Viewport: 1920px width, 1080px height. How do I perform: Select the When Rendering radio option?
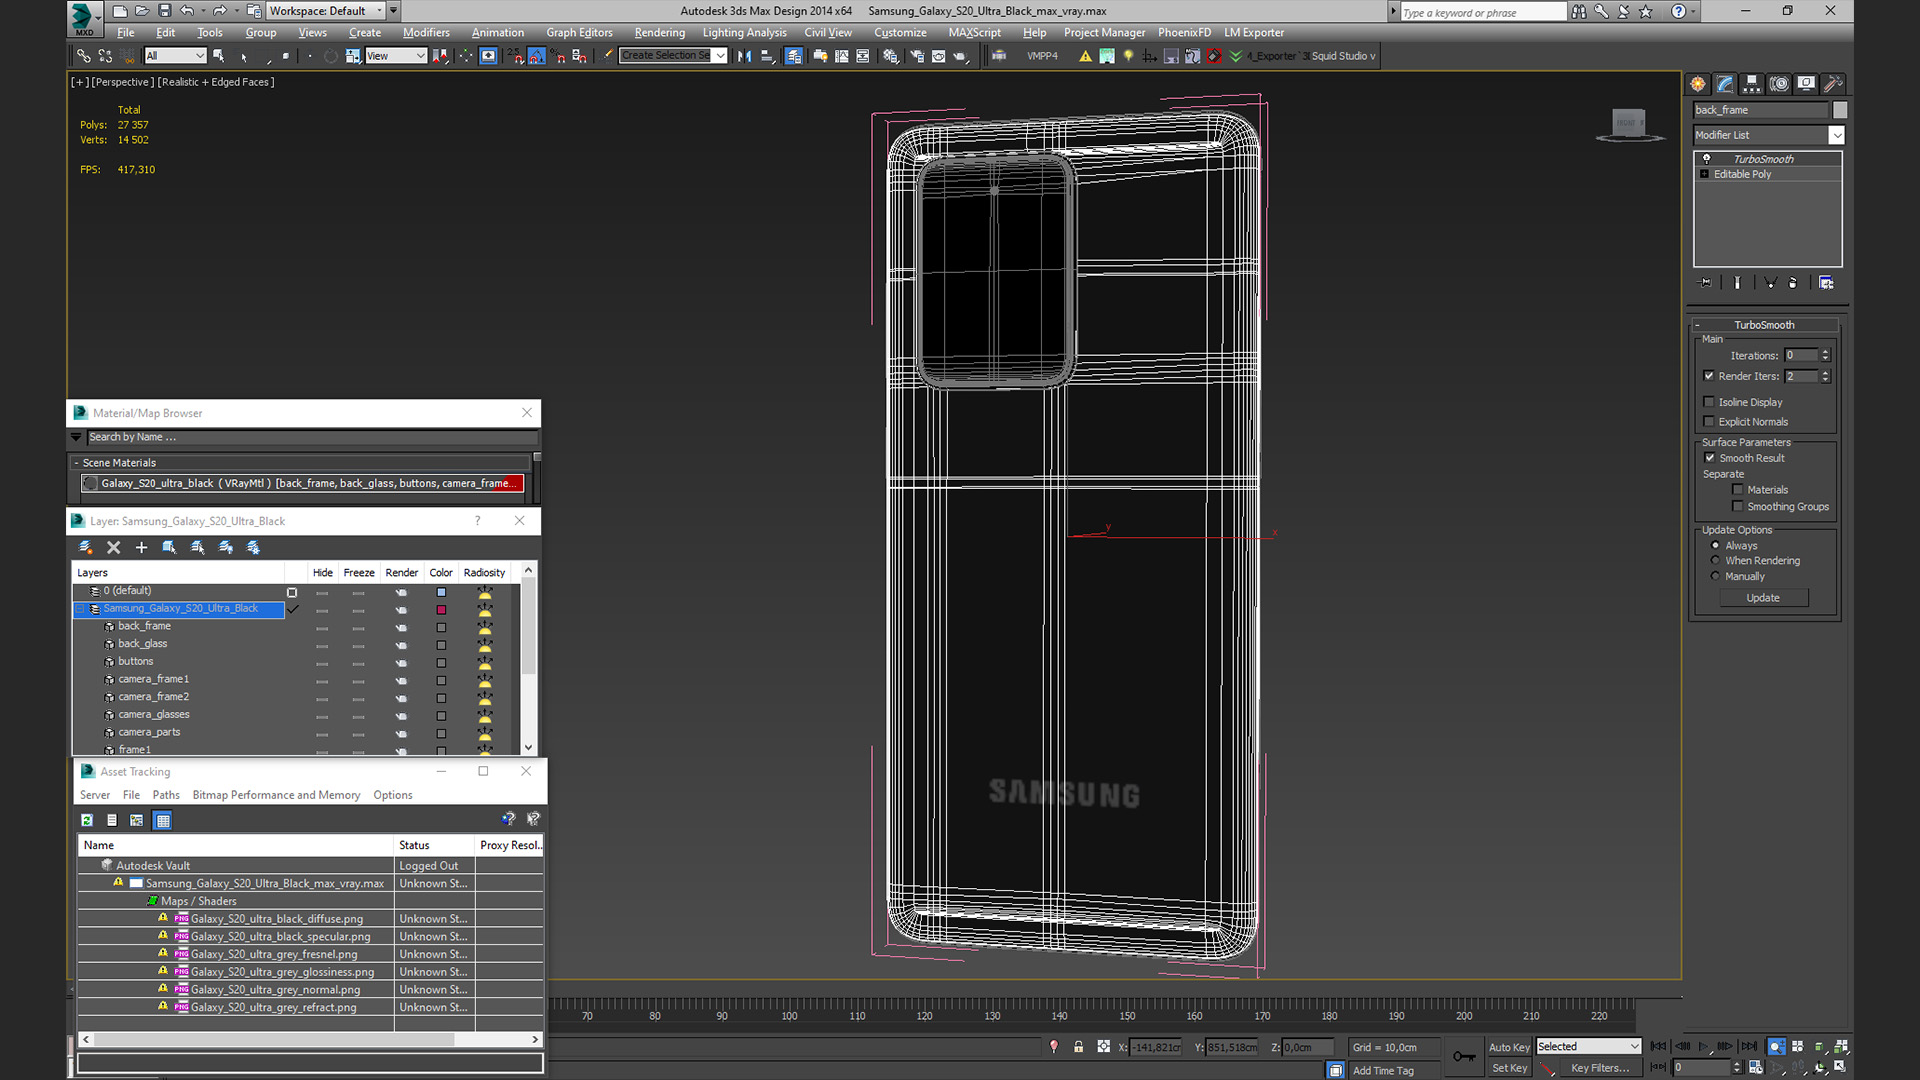click(1716, 561)
